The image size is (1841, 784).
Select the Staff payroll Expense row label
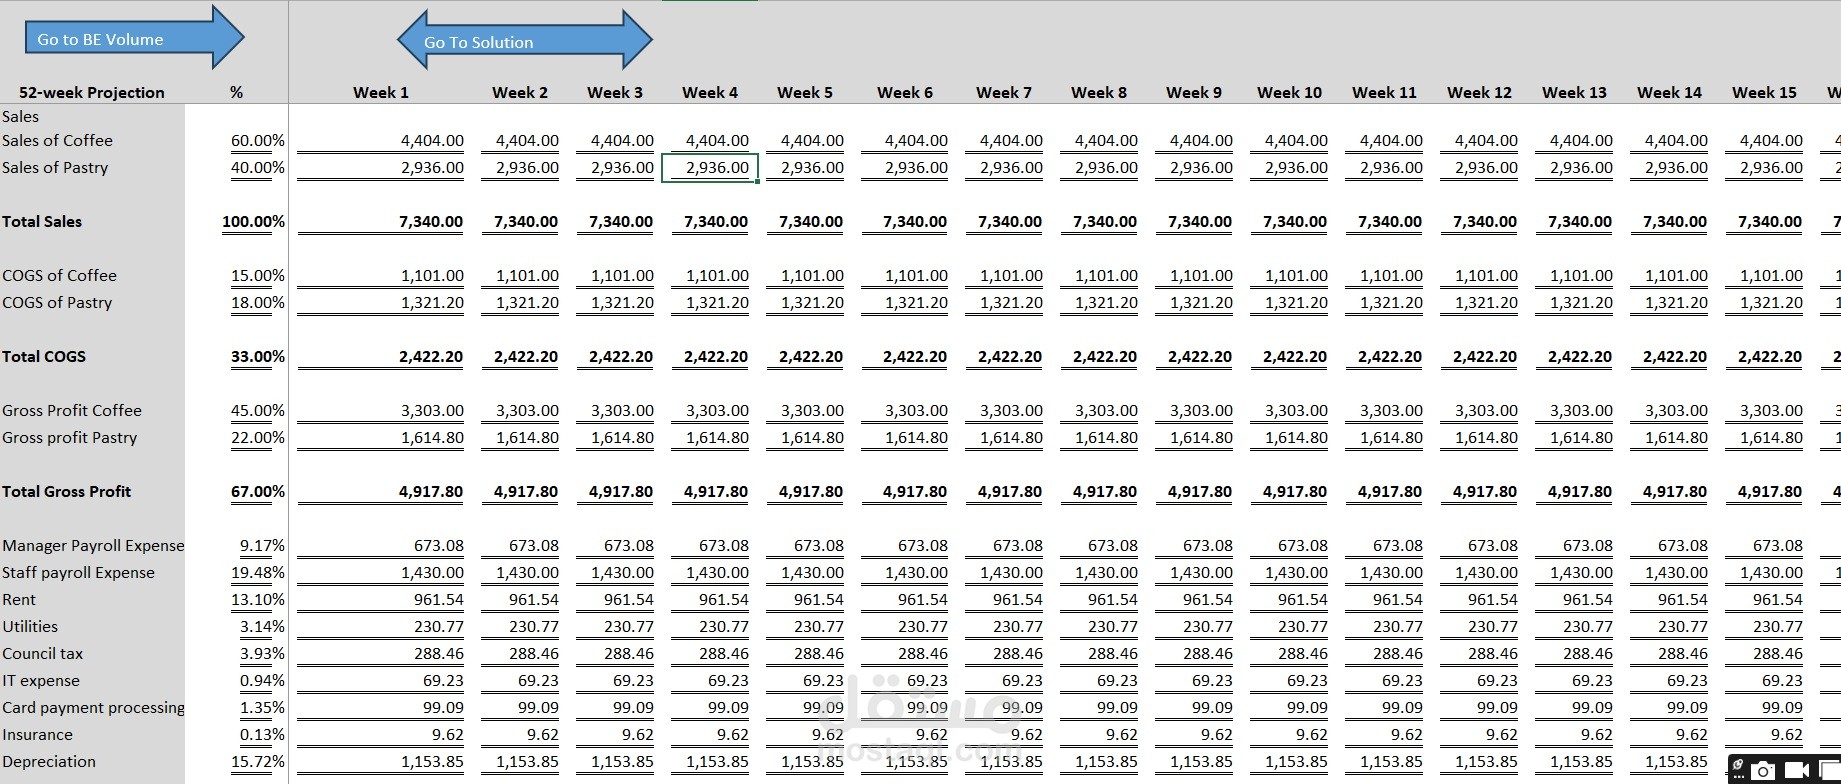coord(78,572)
